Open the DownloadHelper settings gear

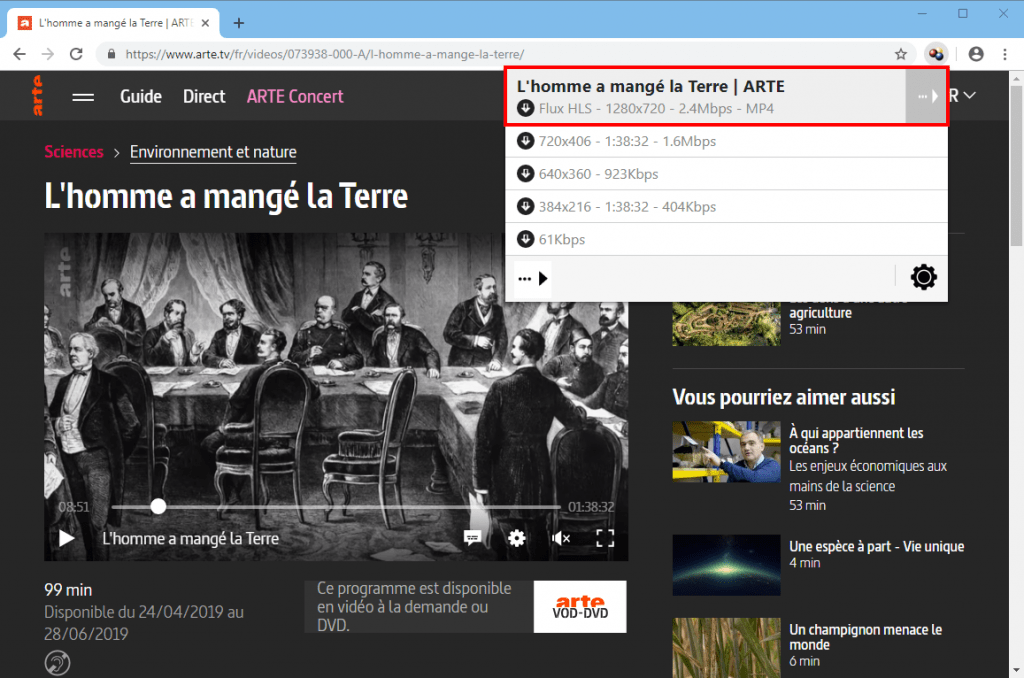pyautogui.click(x=923, y=278)
